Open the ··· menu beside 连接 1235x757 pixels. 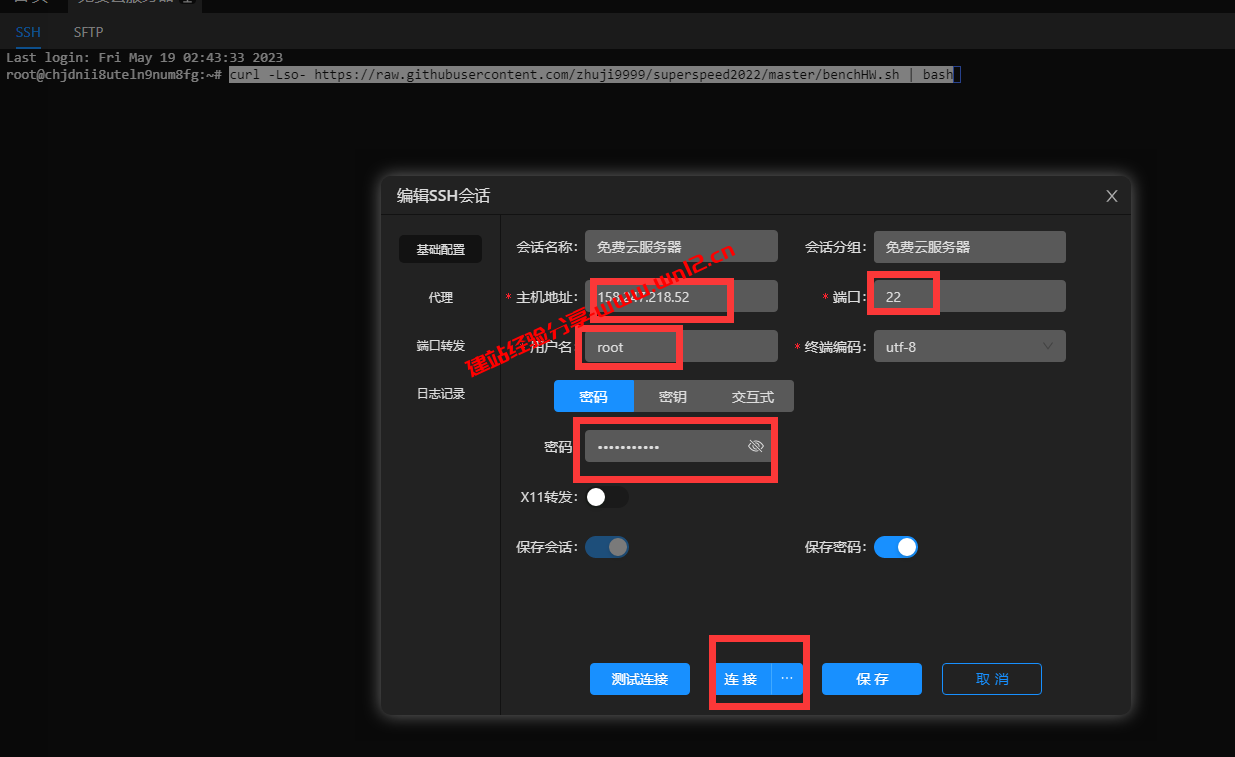click(x=787, y=678)
